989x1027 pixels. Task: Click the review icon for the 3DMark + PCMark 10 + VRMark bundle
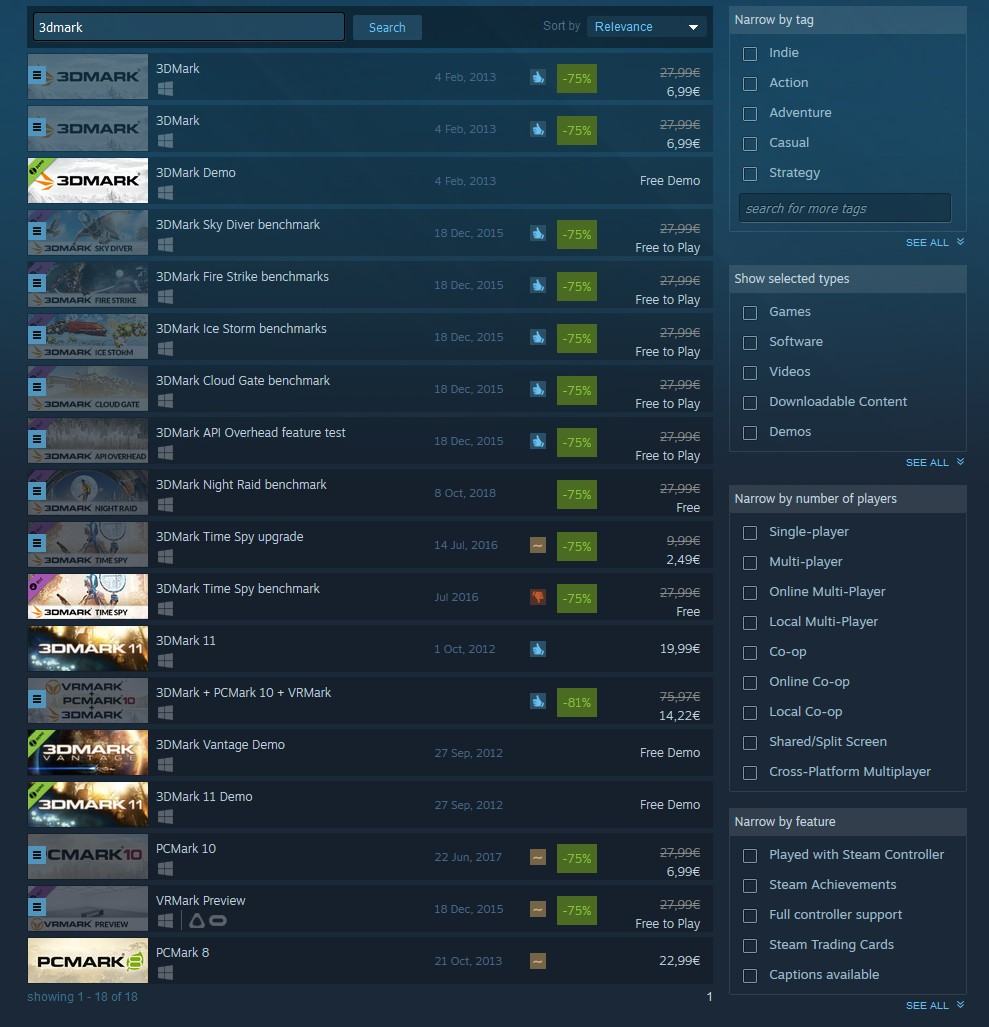coord(538,701)
